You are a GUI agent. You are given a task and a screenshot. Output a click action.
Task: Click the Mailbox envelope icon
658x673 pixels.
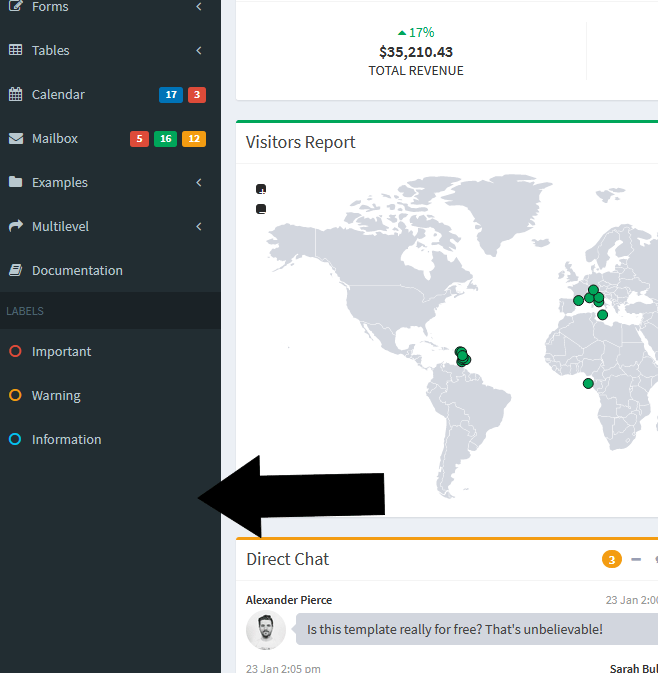pos(16,138)
